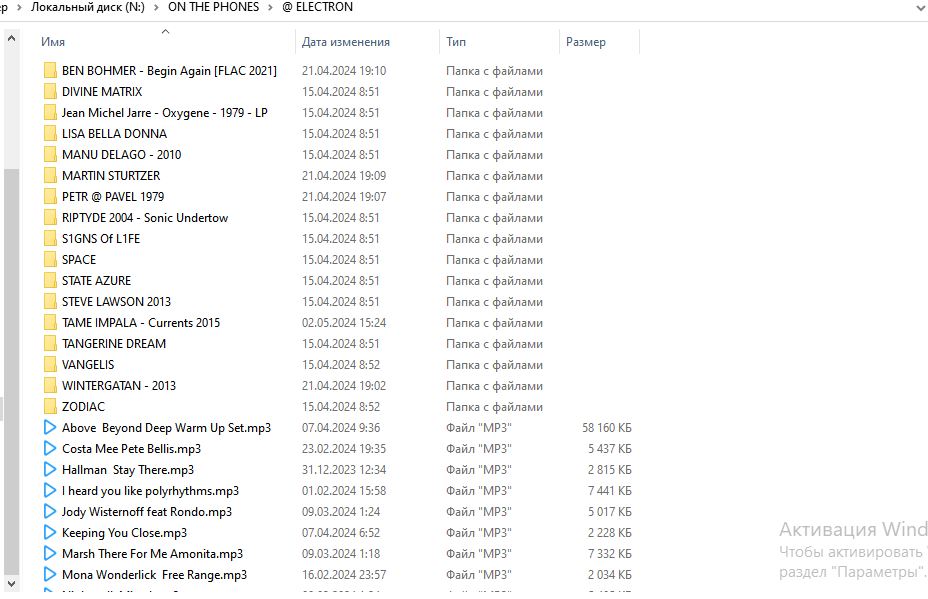Select the ZODIAC folder icon
The image size is (928, 599).
click(50, 407)
